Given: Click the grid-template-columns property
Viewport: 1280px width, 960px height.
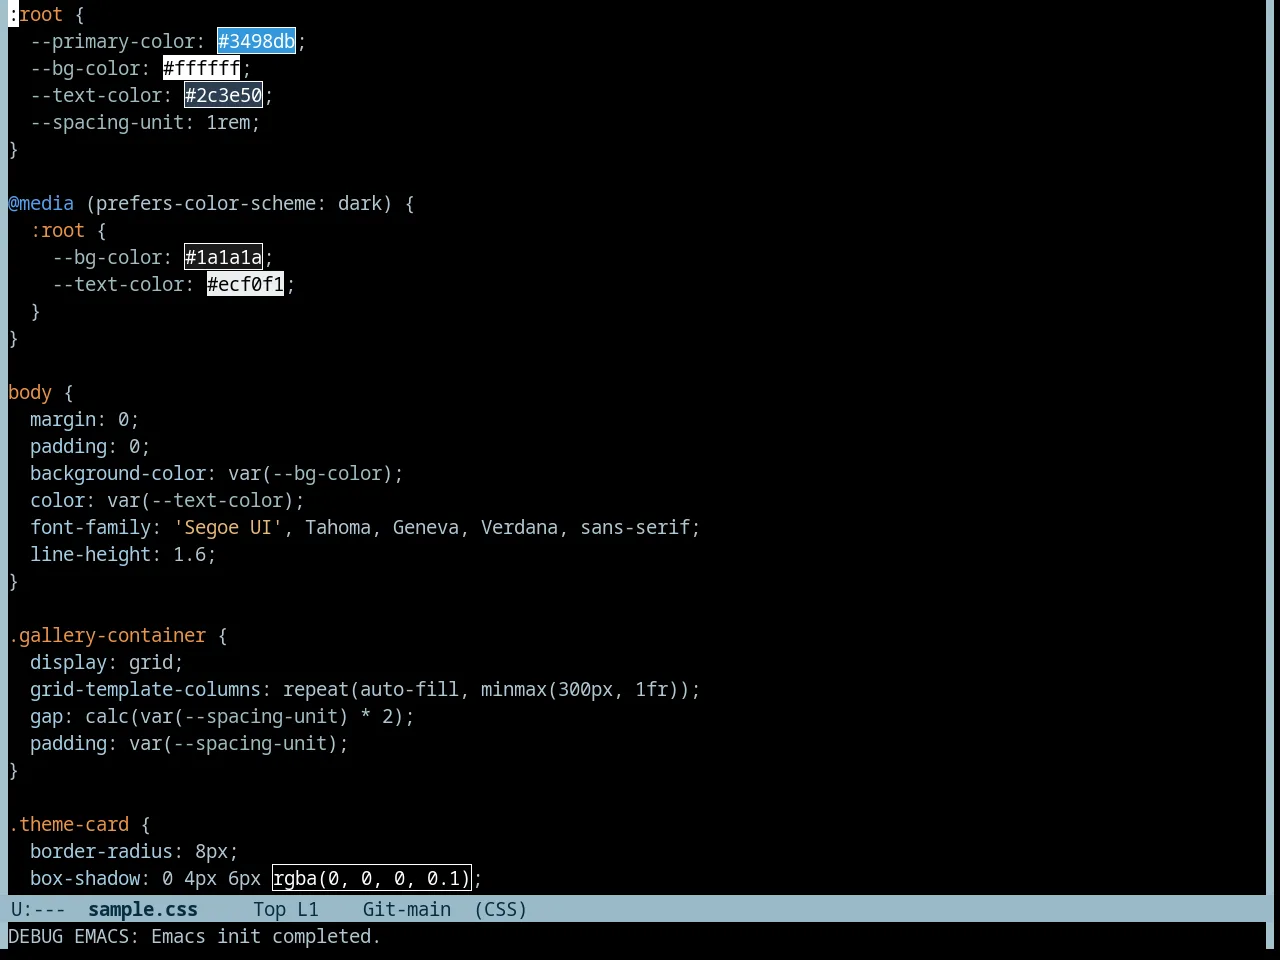Looking at the screenshot, I should pyautogui.click(x=145, y=689).
